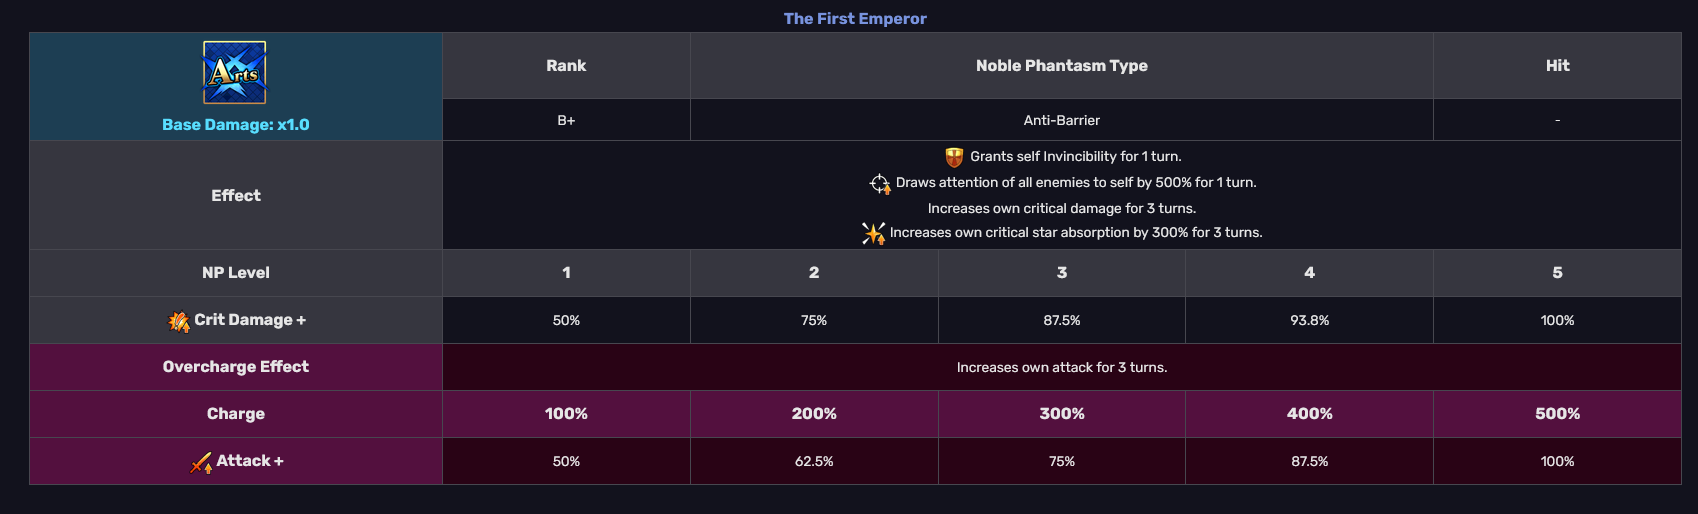Click the Attack up sword icon
This screenshot has width=1698, height=514.
[201, 462]
